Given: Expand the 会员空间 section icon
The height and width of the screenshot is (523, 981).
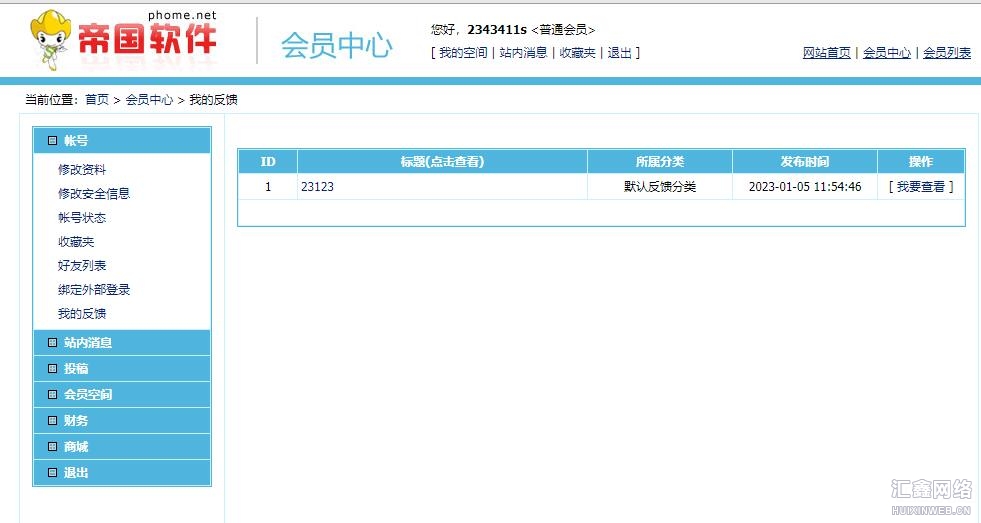Looking at the screenshot, I should (53, 395).
